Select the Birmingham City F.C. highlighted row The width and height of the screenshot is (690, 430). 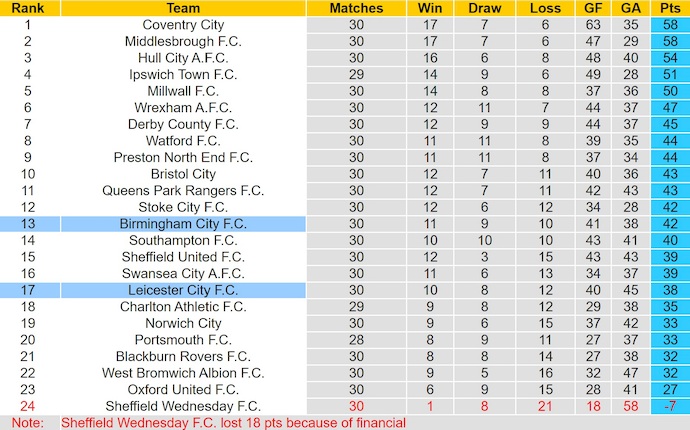click(183, 224)
